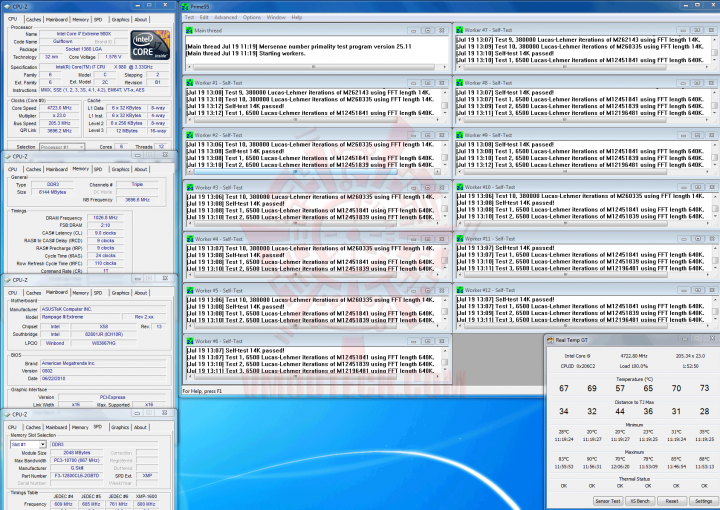Open the Options menu in Prime95
720x510 pixels.
pos(251,17)
